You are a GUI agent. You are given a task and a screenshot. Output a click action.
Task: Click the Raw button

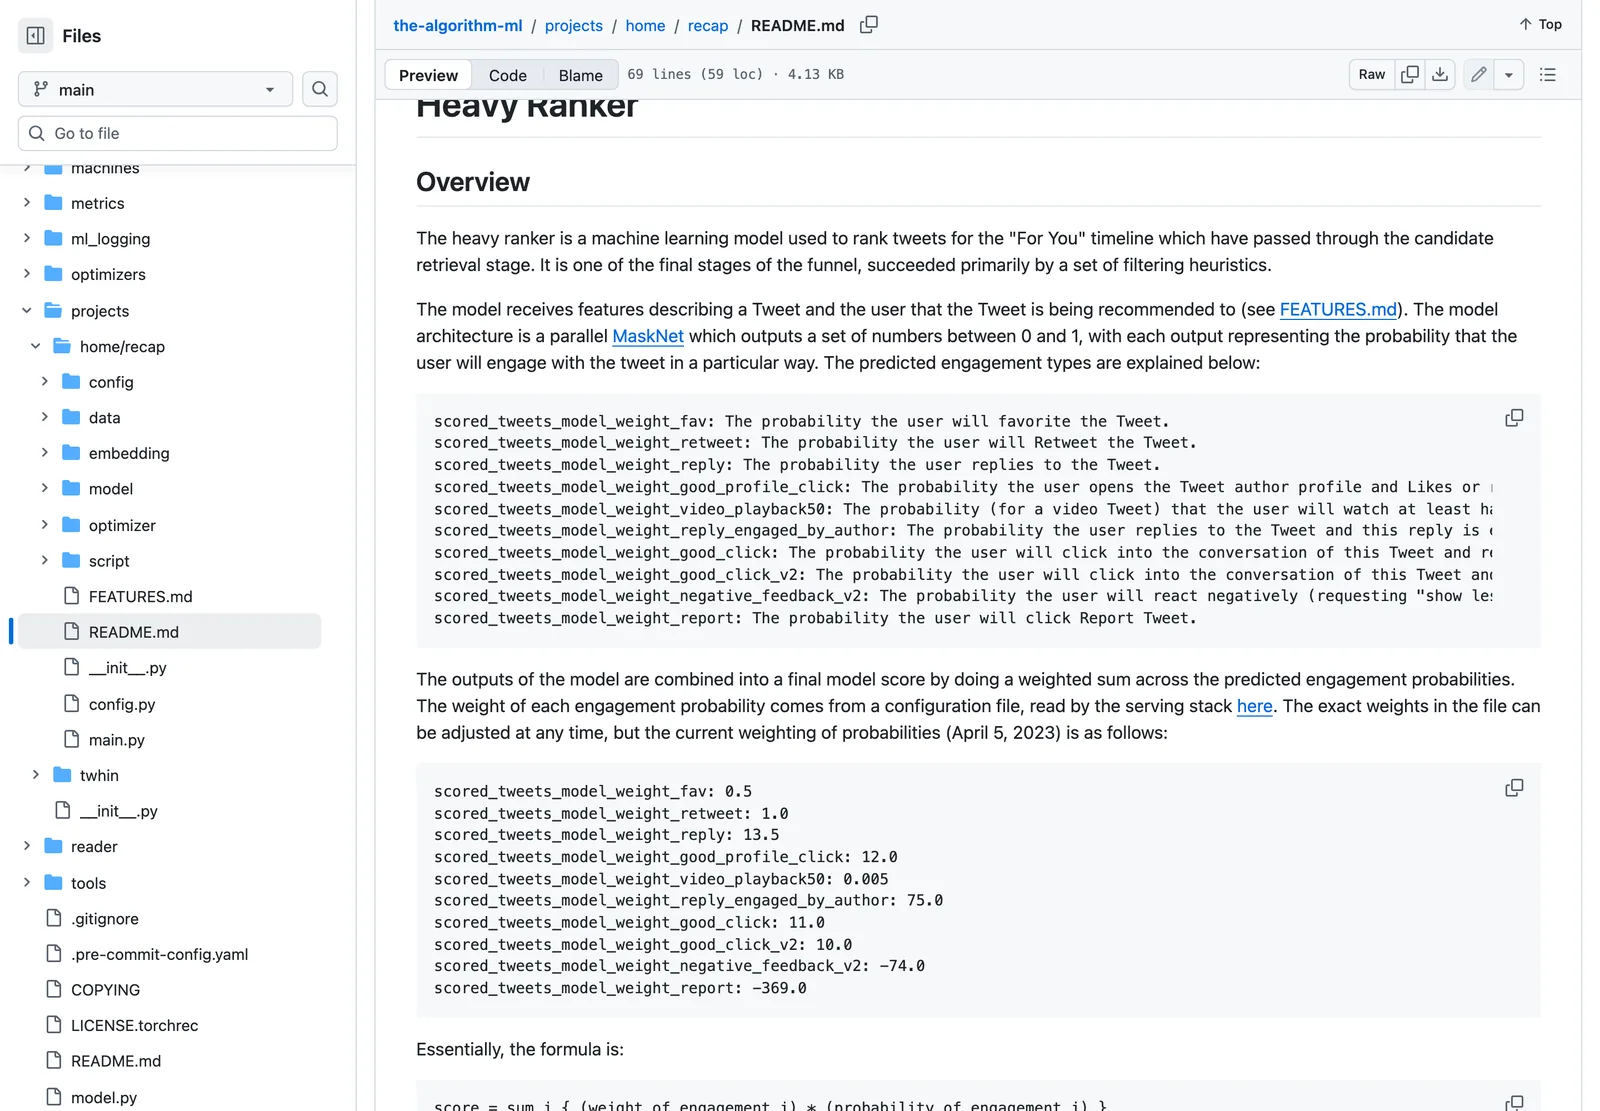pyautogui.click(x=1372, y=74)
